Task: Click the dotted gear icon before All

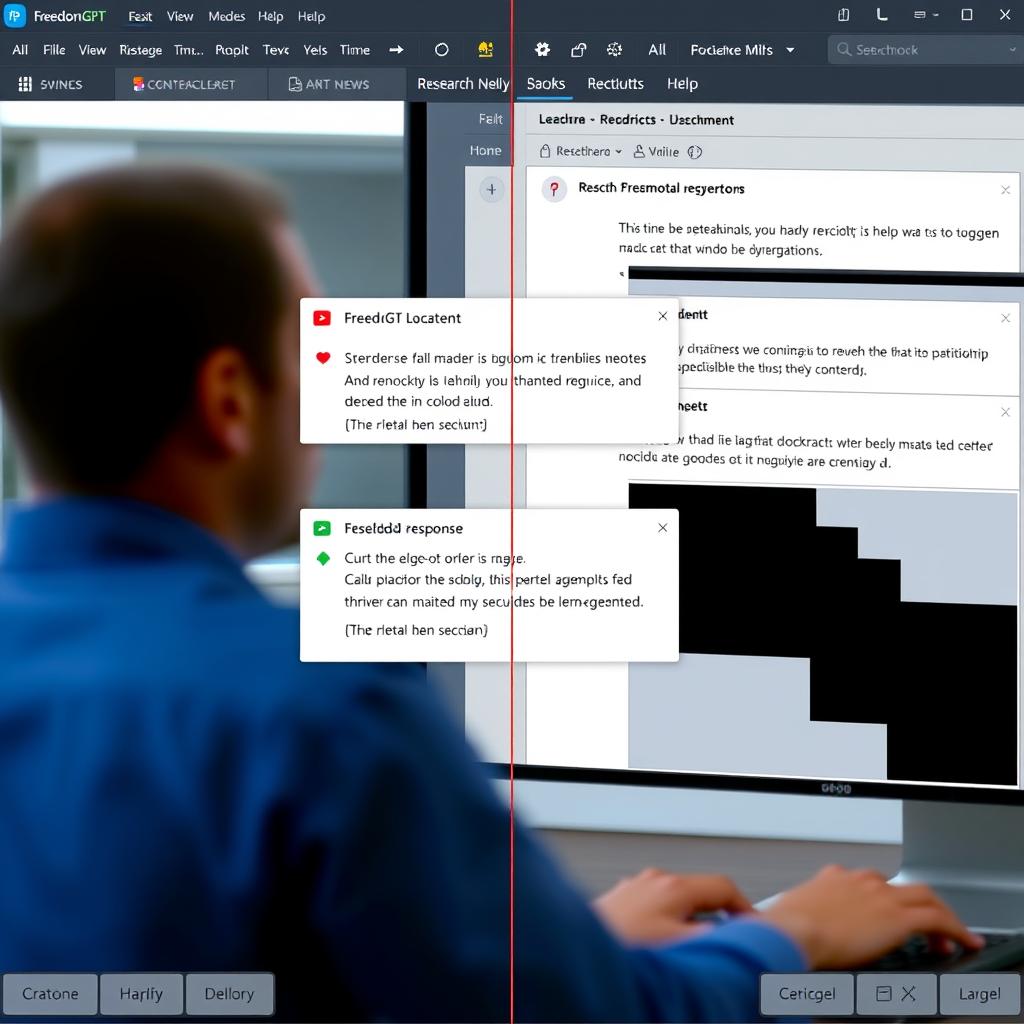Action: coord(614,50)
